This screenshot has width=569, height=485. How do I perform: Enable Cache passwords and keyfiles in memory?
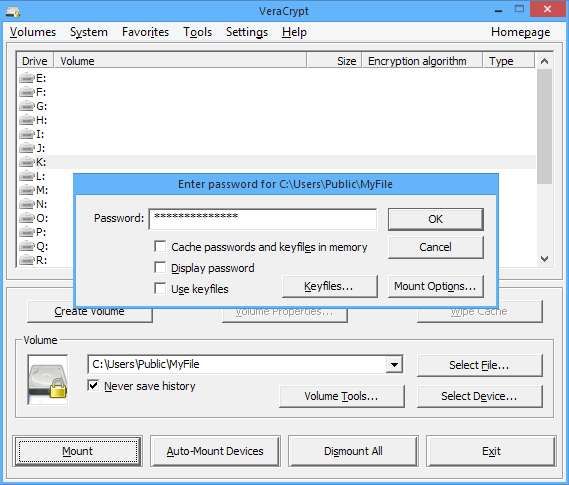160,246
